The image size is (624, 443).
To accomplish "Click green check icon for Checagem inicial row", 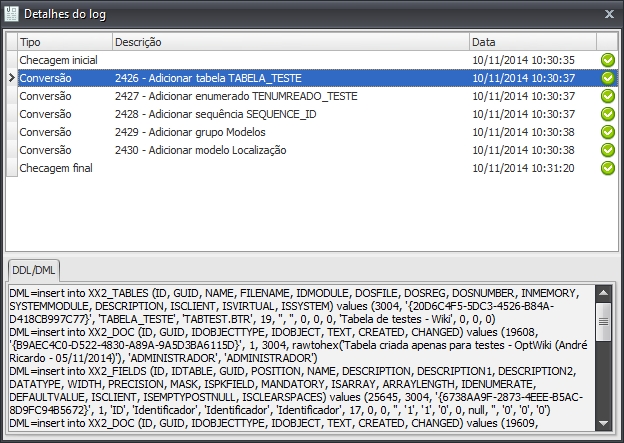I will (x=607, y=60).
